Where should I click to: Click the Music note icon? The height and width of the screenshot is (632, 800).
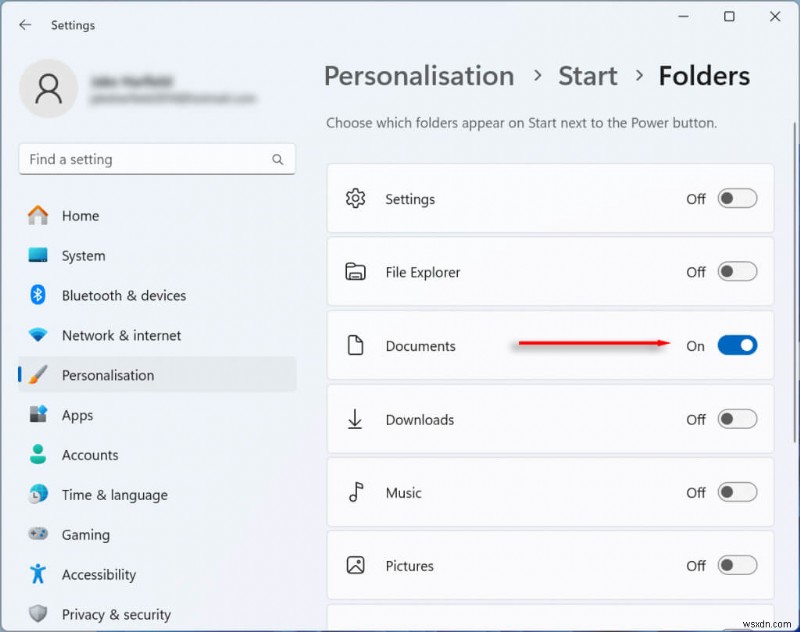pos(356,492)
